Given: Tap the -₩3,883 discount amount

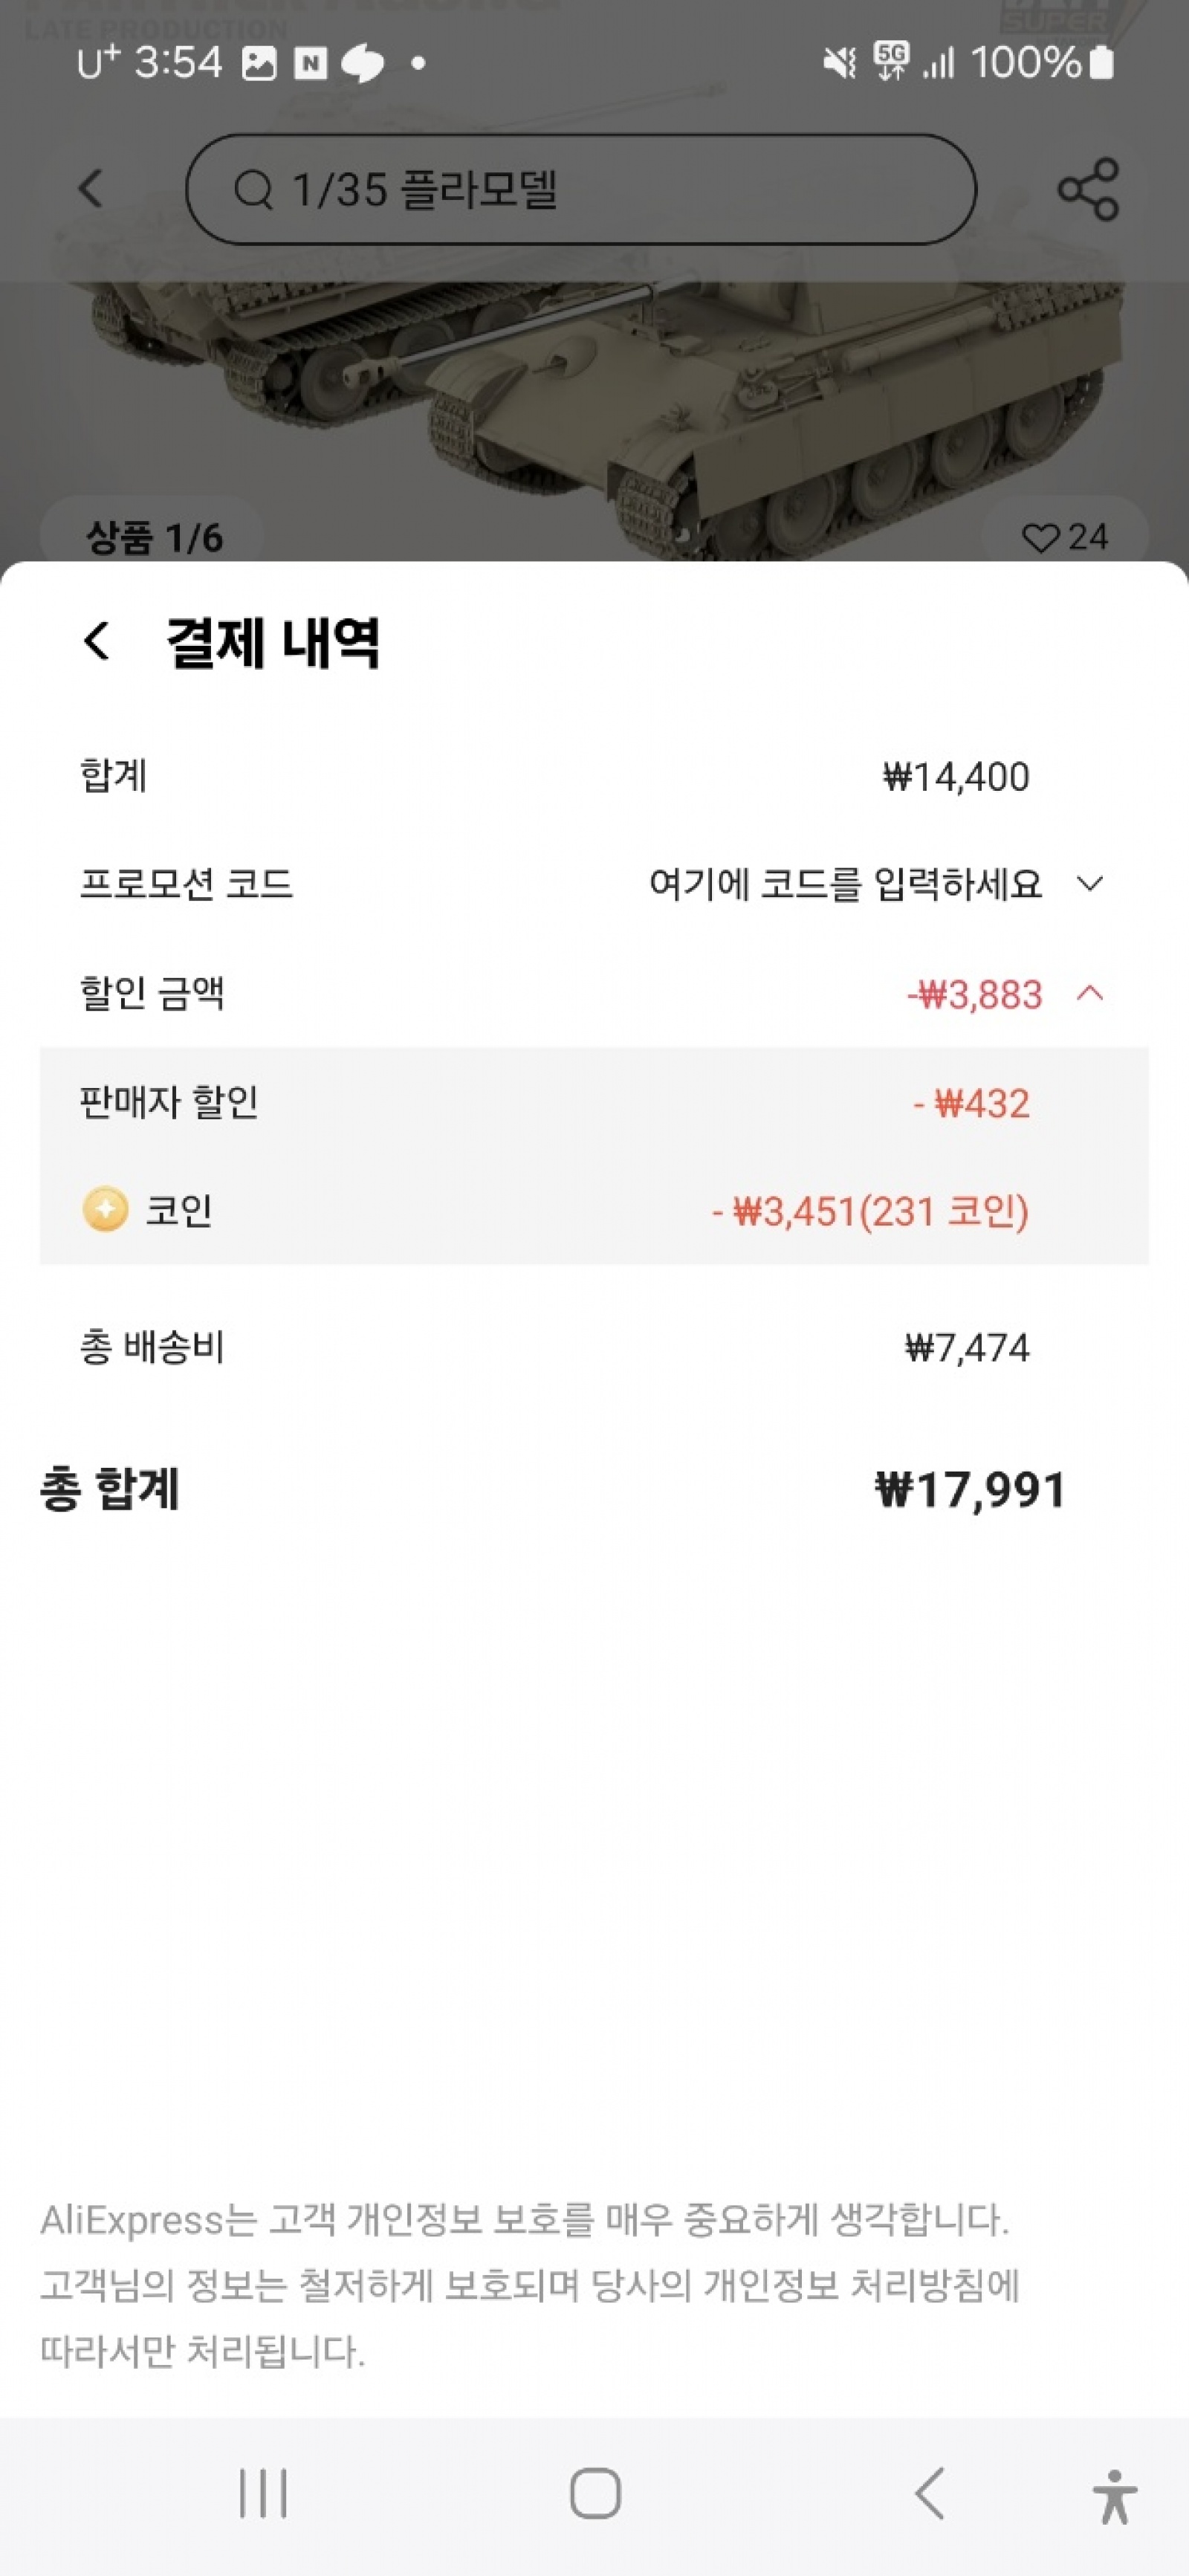Looking at the screenshot, I should 974,995.
